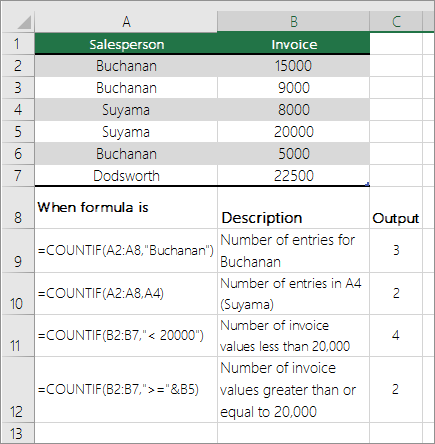Select the =COUNTIF(B2:B7,"< 20000") formula cell
The image size is (435, 444).
pos(126,336)
